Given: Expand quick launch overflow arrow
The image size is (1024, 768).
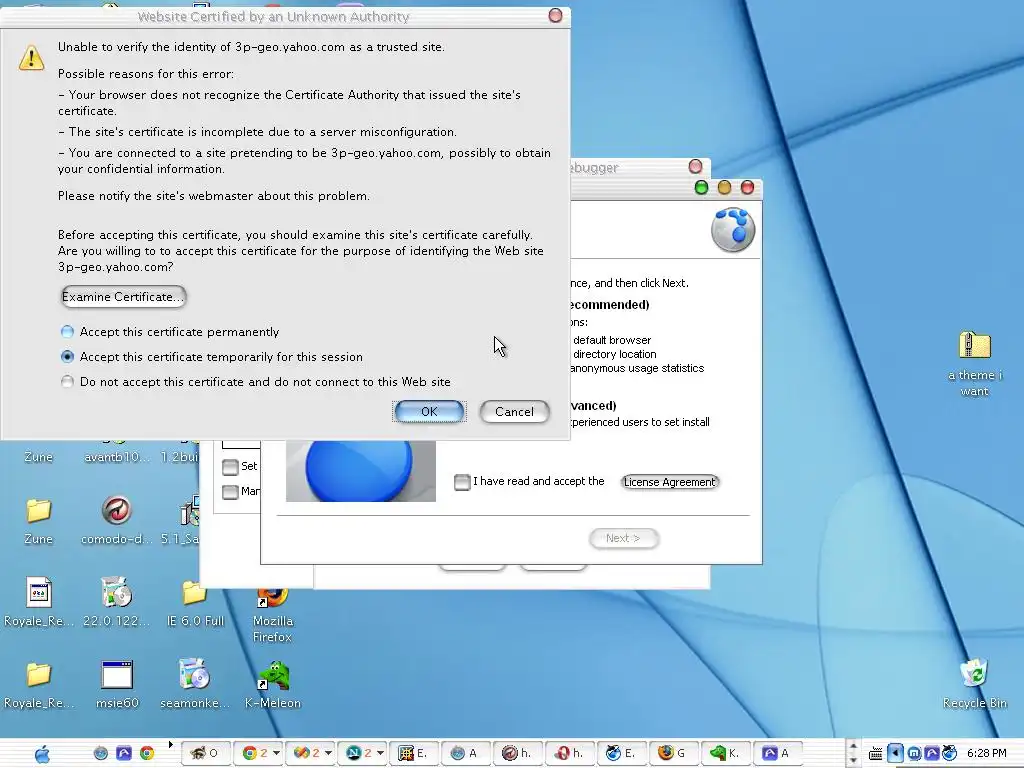Looking at the screenshot, I should pyautogui.click(x=171, y=744).
